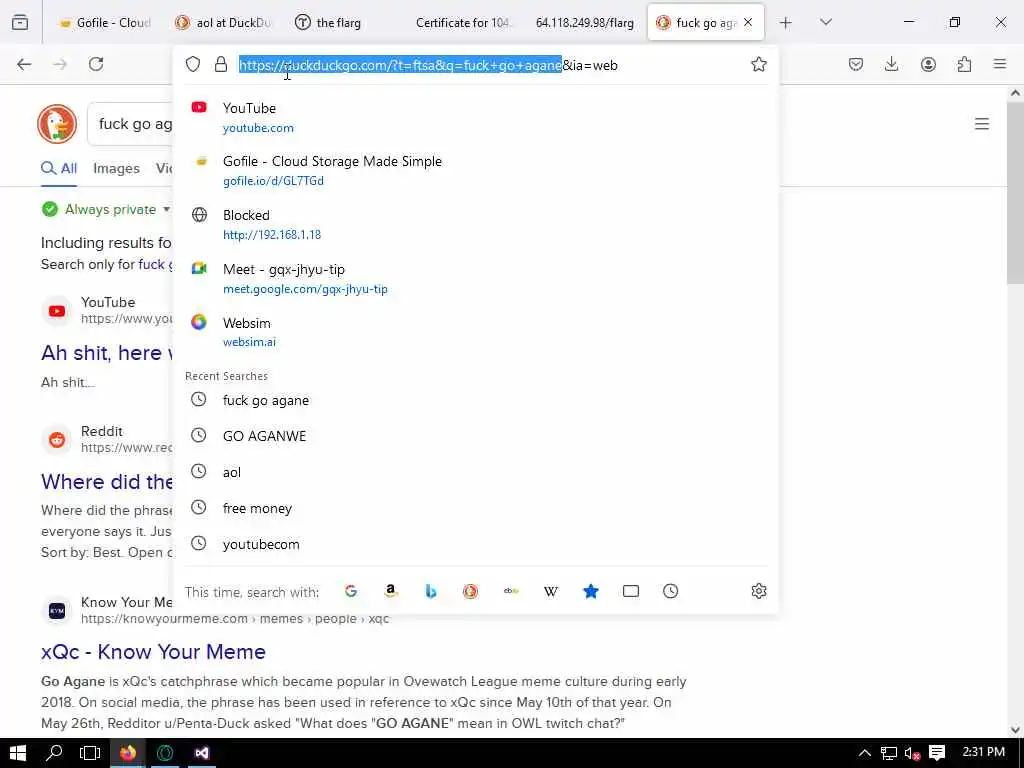Click the Firefox taskbar icon
Image resolution: width=1024 pixels, height=768 pixels.
127,753
